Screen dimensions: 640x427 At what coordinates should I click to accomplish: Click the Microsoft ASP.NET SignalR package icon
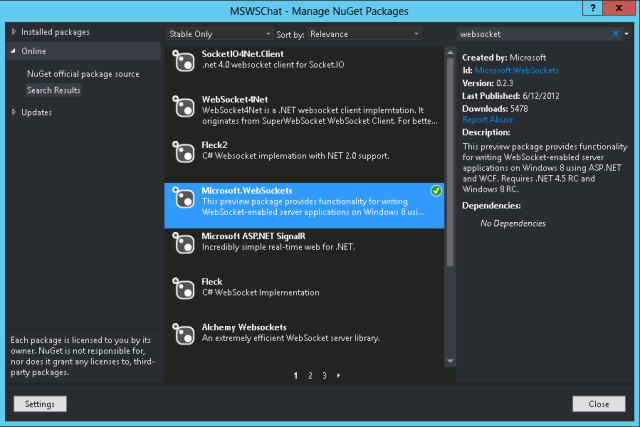click(x=183, y=243)
